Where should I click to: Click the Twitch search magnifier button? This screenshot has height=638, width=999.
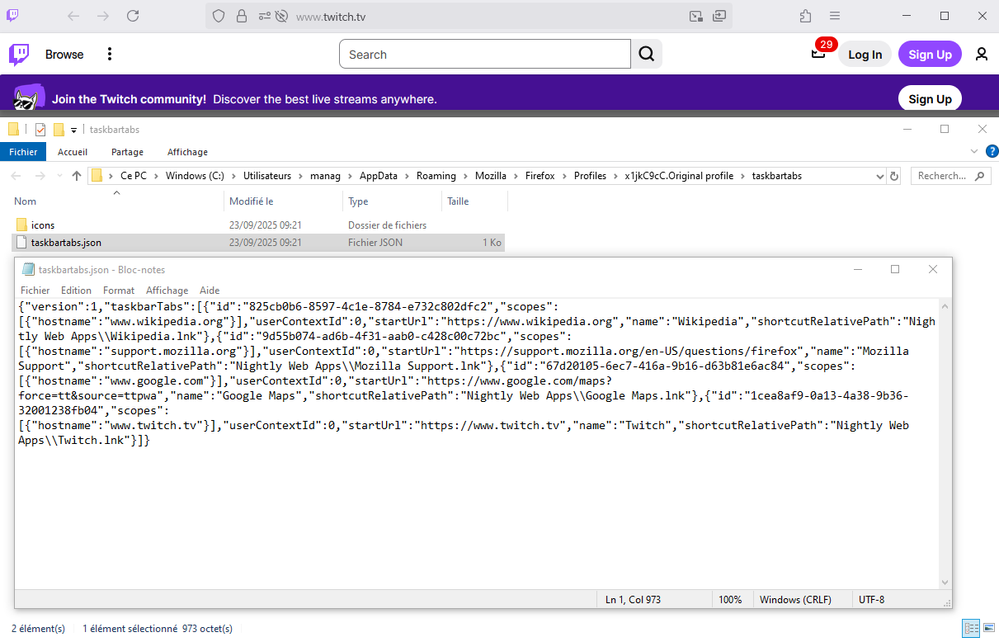647,54
